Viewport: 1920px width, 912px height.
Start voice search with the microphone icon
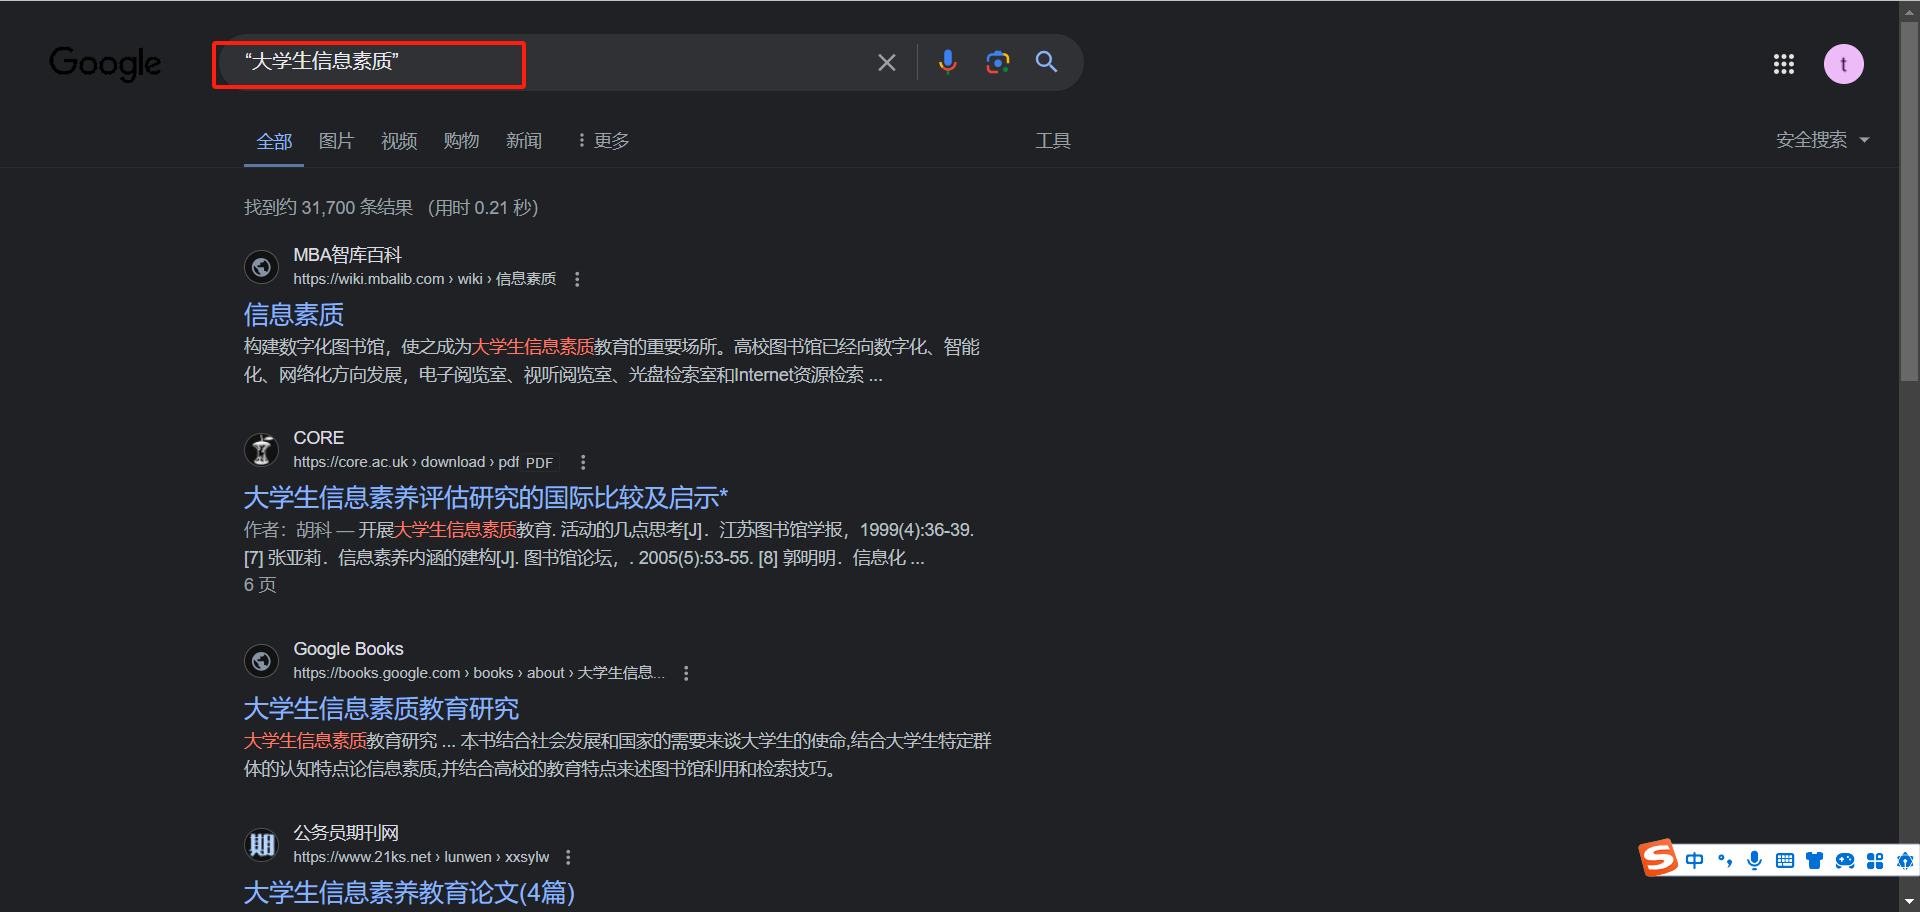(947, 62)
